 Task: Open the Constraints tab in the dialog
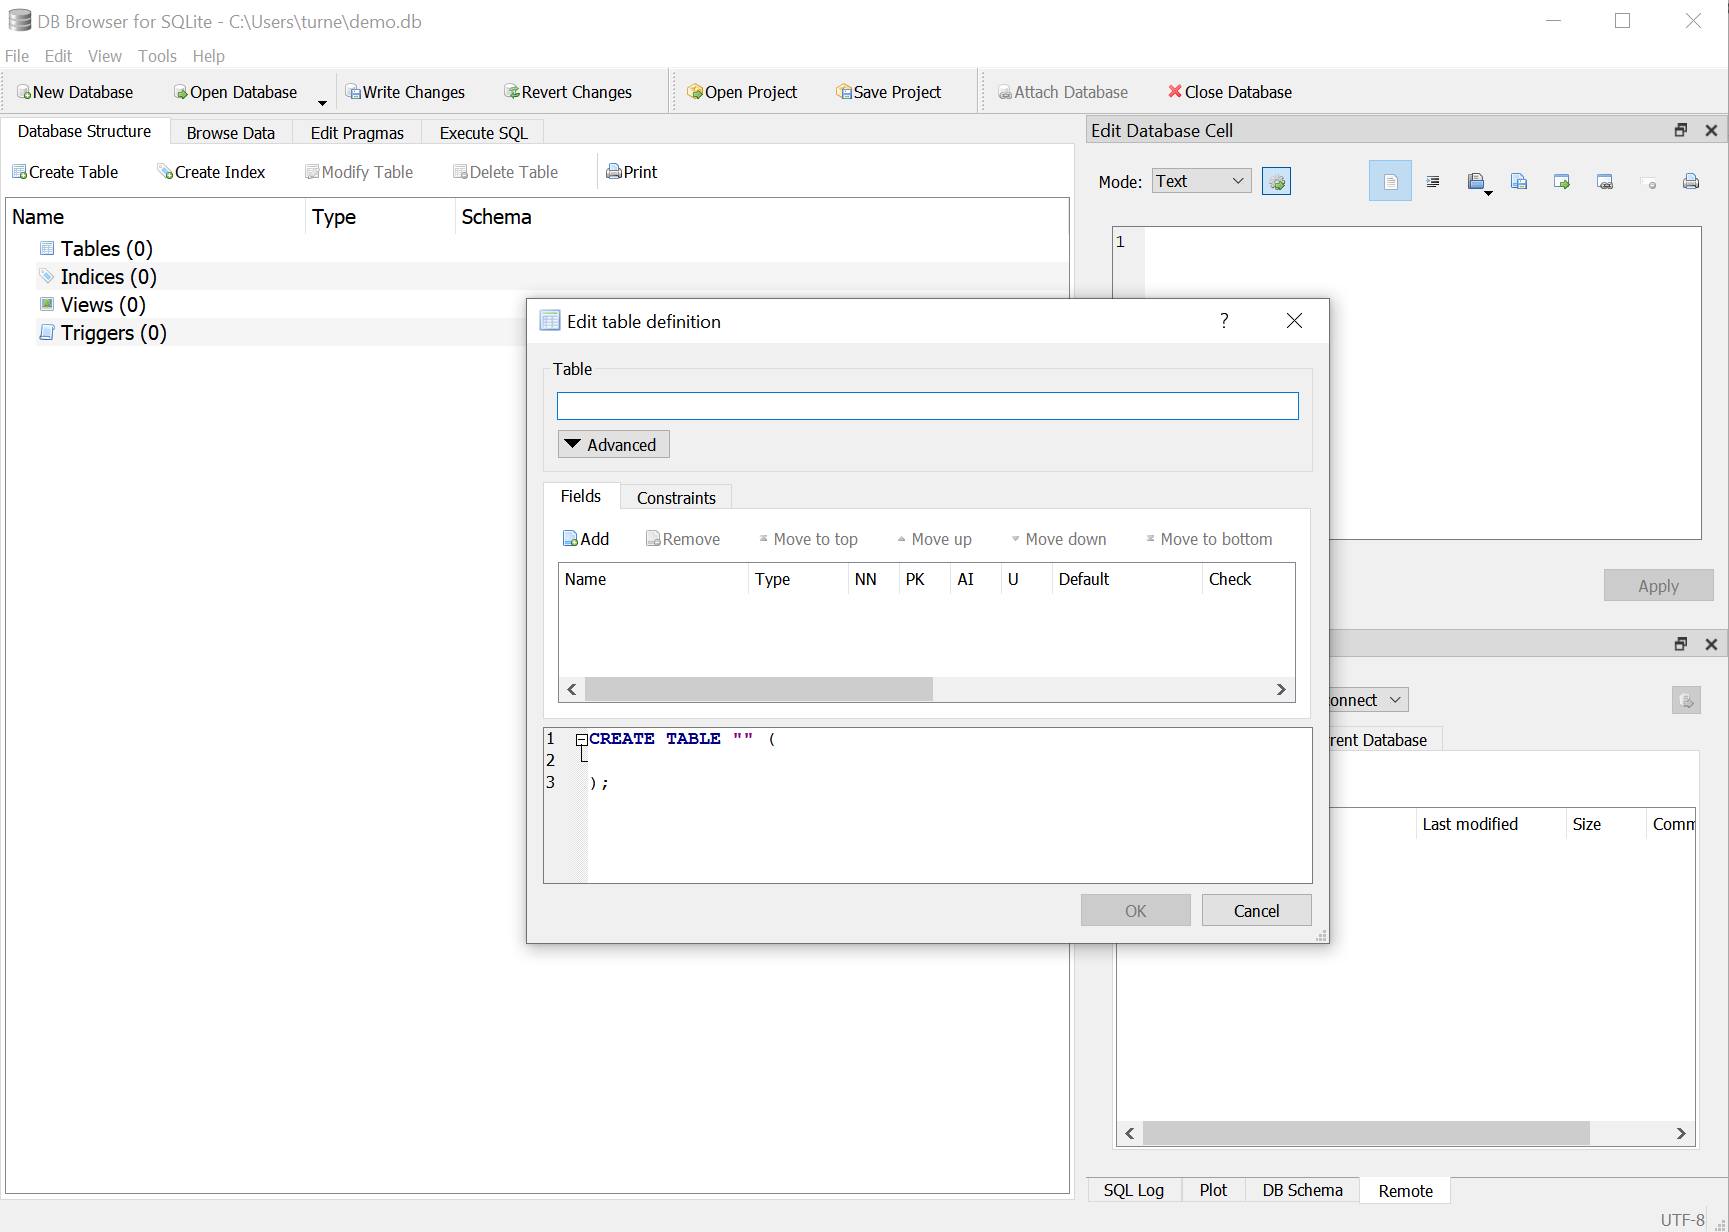(x=676, y=496)
